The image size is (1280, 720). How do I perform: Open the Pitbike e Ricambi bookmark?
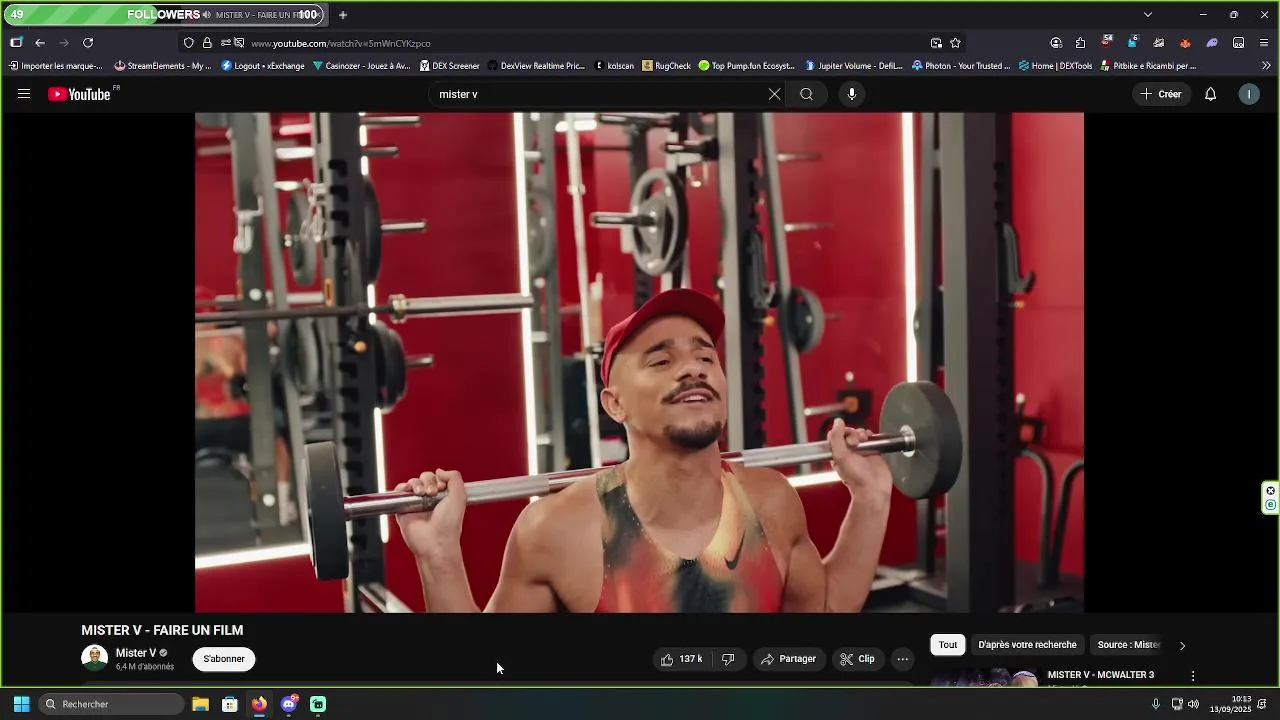(1148, 66)
